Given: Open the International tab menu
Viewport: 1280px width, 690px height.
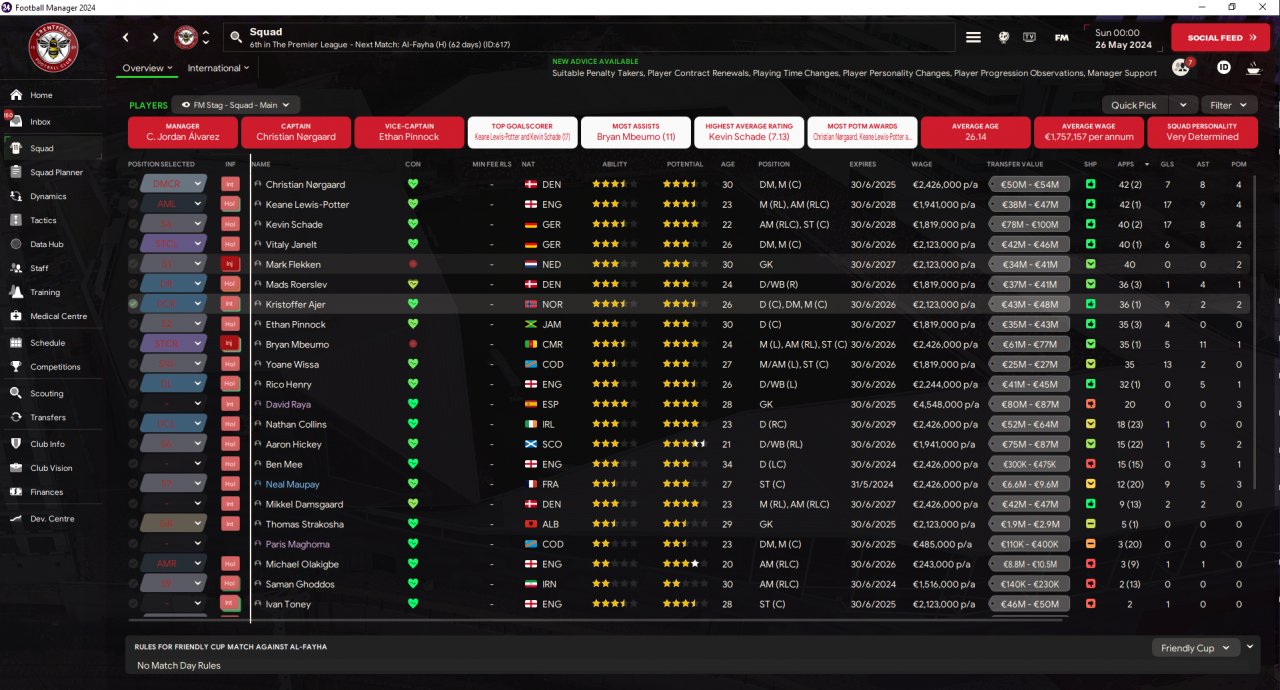Looking at the screenshot, I should pos(218,68).
